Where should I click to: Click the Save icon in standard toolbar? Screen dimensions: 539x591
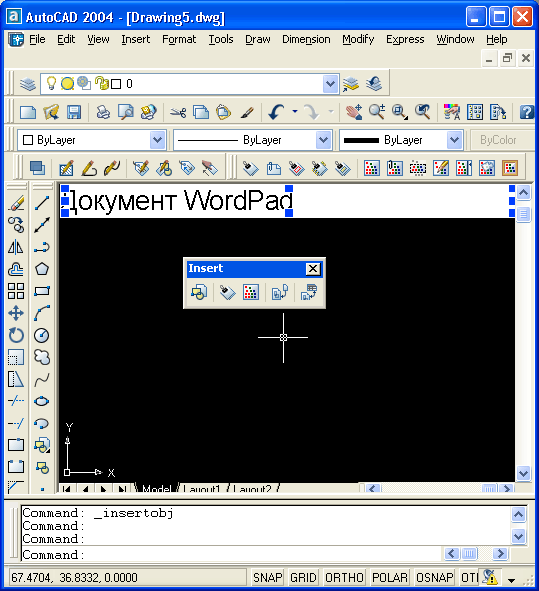click(74, 112)
